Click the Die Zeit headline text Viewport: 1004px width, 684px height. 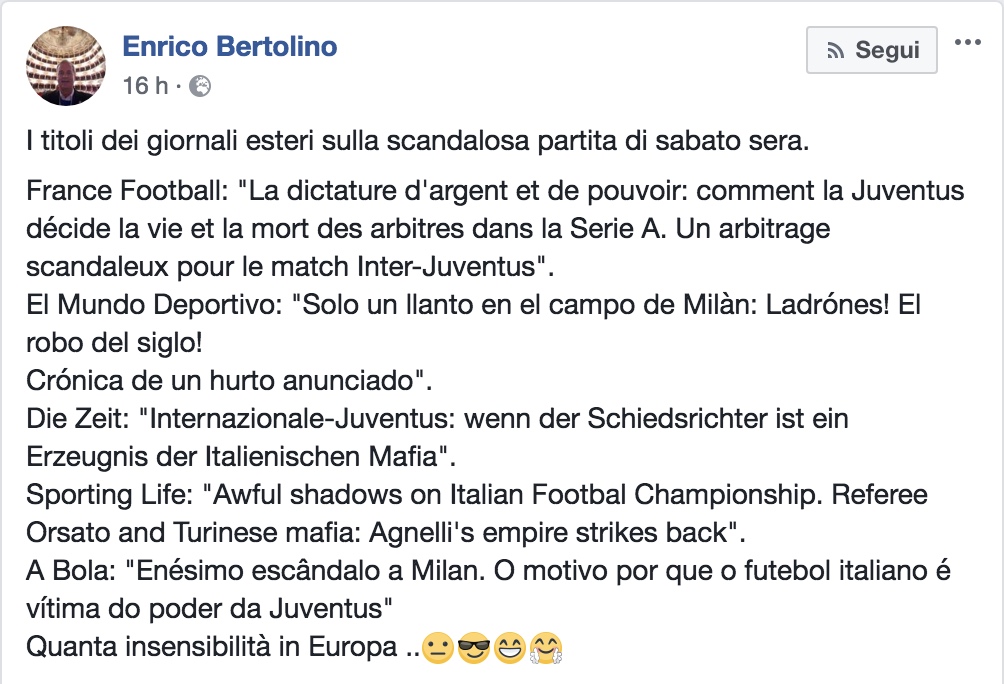click(437, 419)
